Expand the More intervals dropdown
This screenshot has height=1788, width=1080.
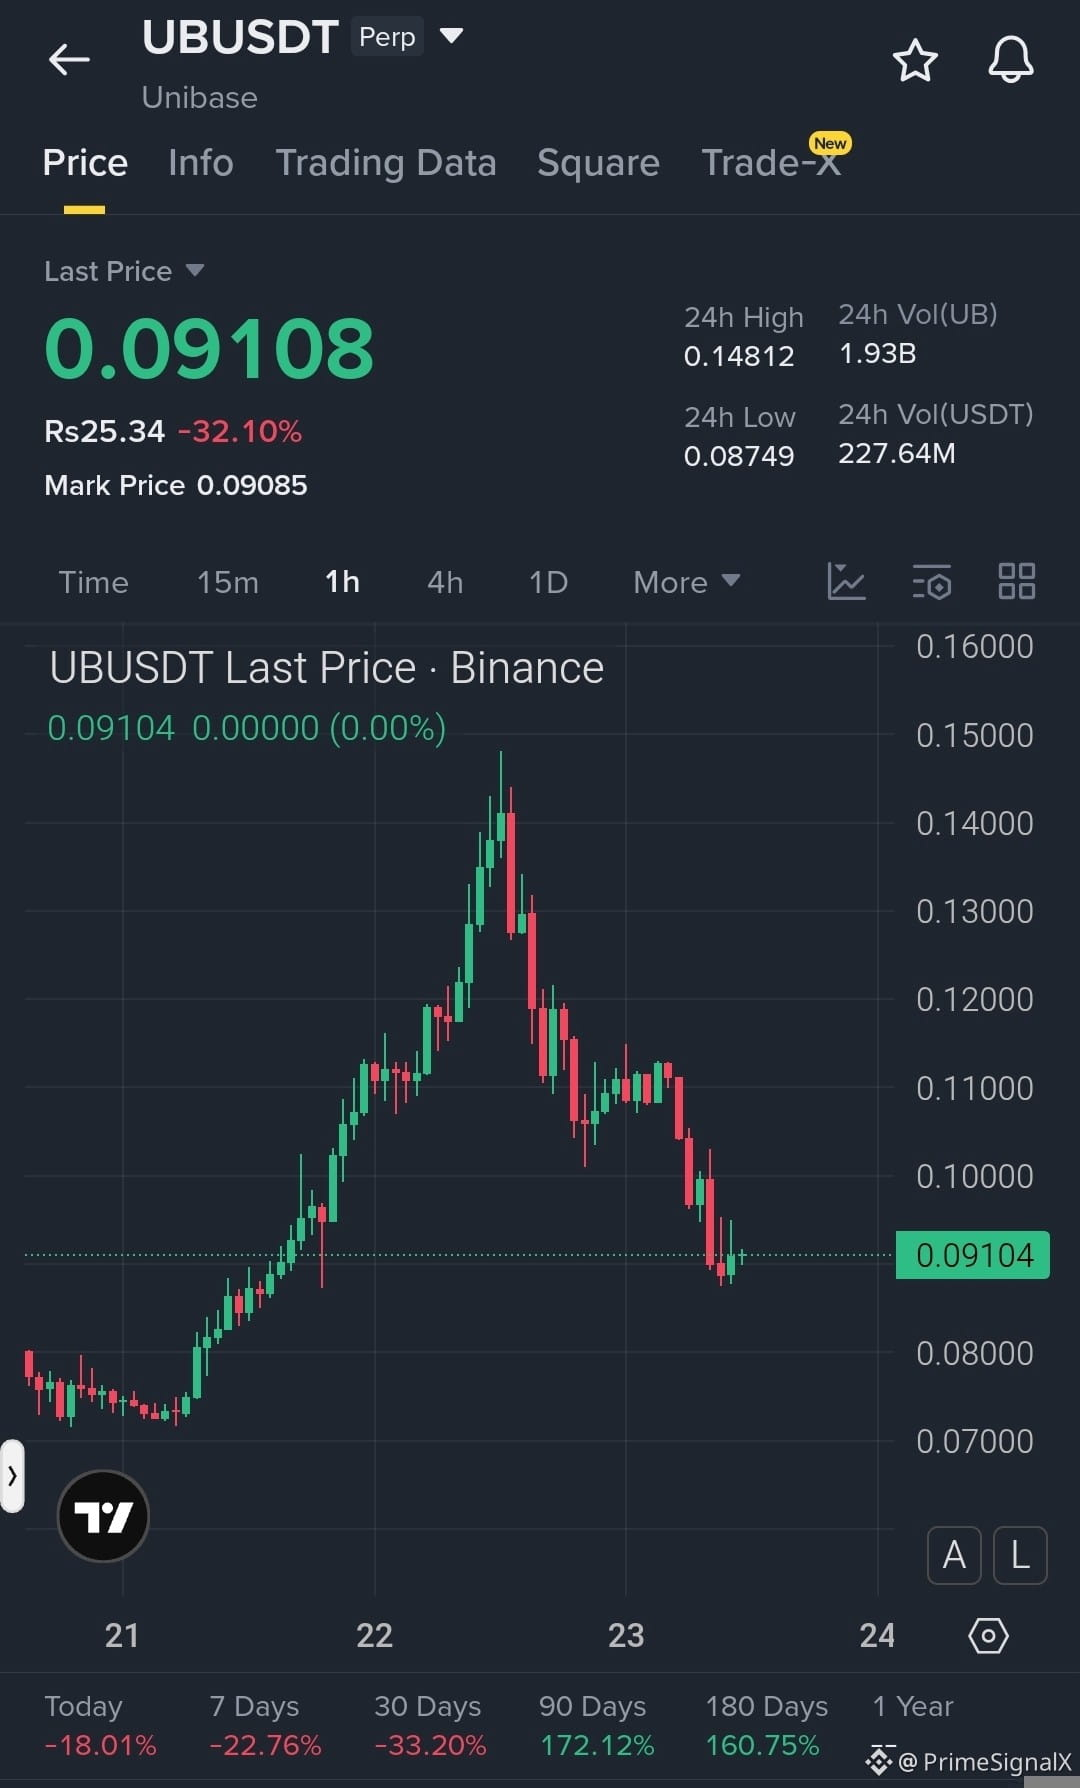[x=686, y=582]
